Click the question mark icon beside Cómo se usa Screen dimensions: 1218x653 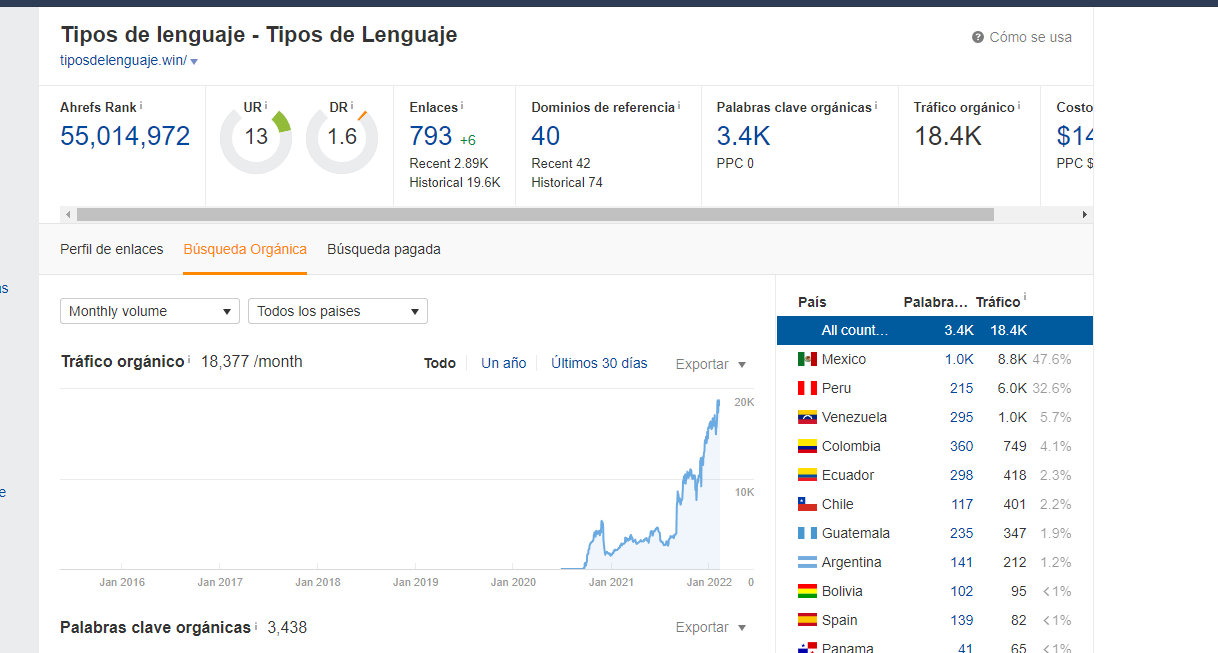[x=978, y=37]
